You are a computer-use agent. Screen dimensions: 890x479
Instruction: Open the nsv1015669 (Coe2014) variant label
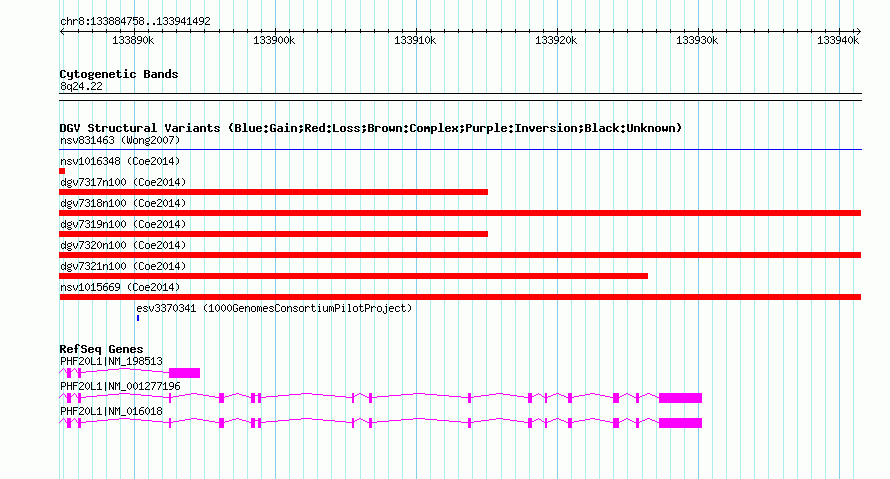click(x=120, y=287)
